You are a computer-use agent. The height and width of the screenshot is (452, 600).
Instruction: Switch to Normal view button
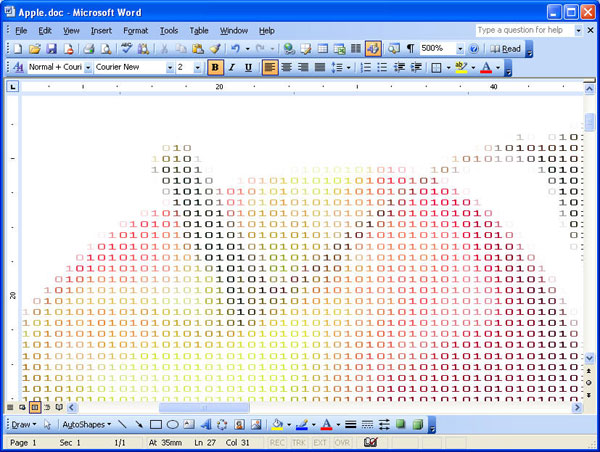pyautogui.click(x=10, y=407)
